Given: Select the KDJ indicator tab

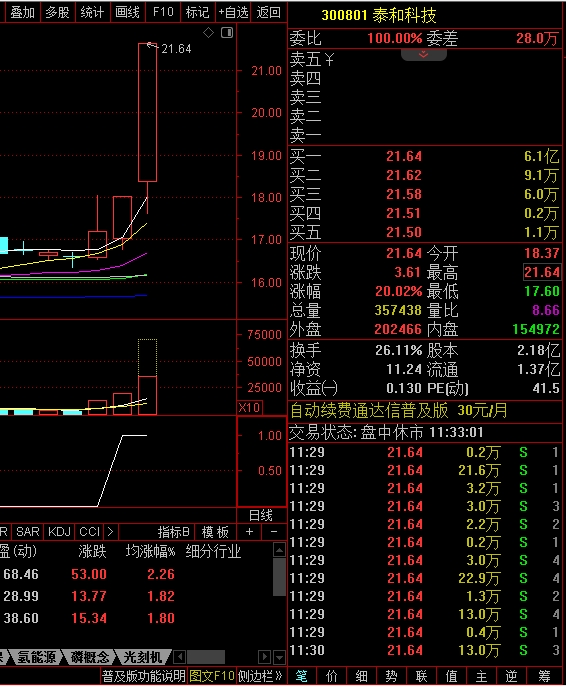Looking at the screenshot, I should click(59, 532).
